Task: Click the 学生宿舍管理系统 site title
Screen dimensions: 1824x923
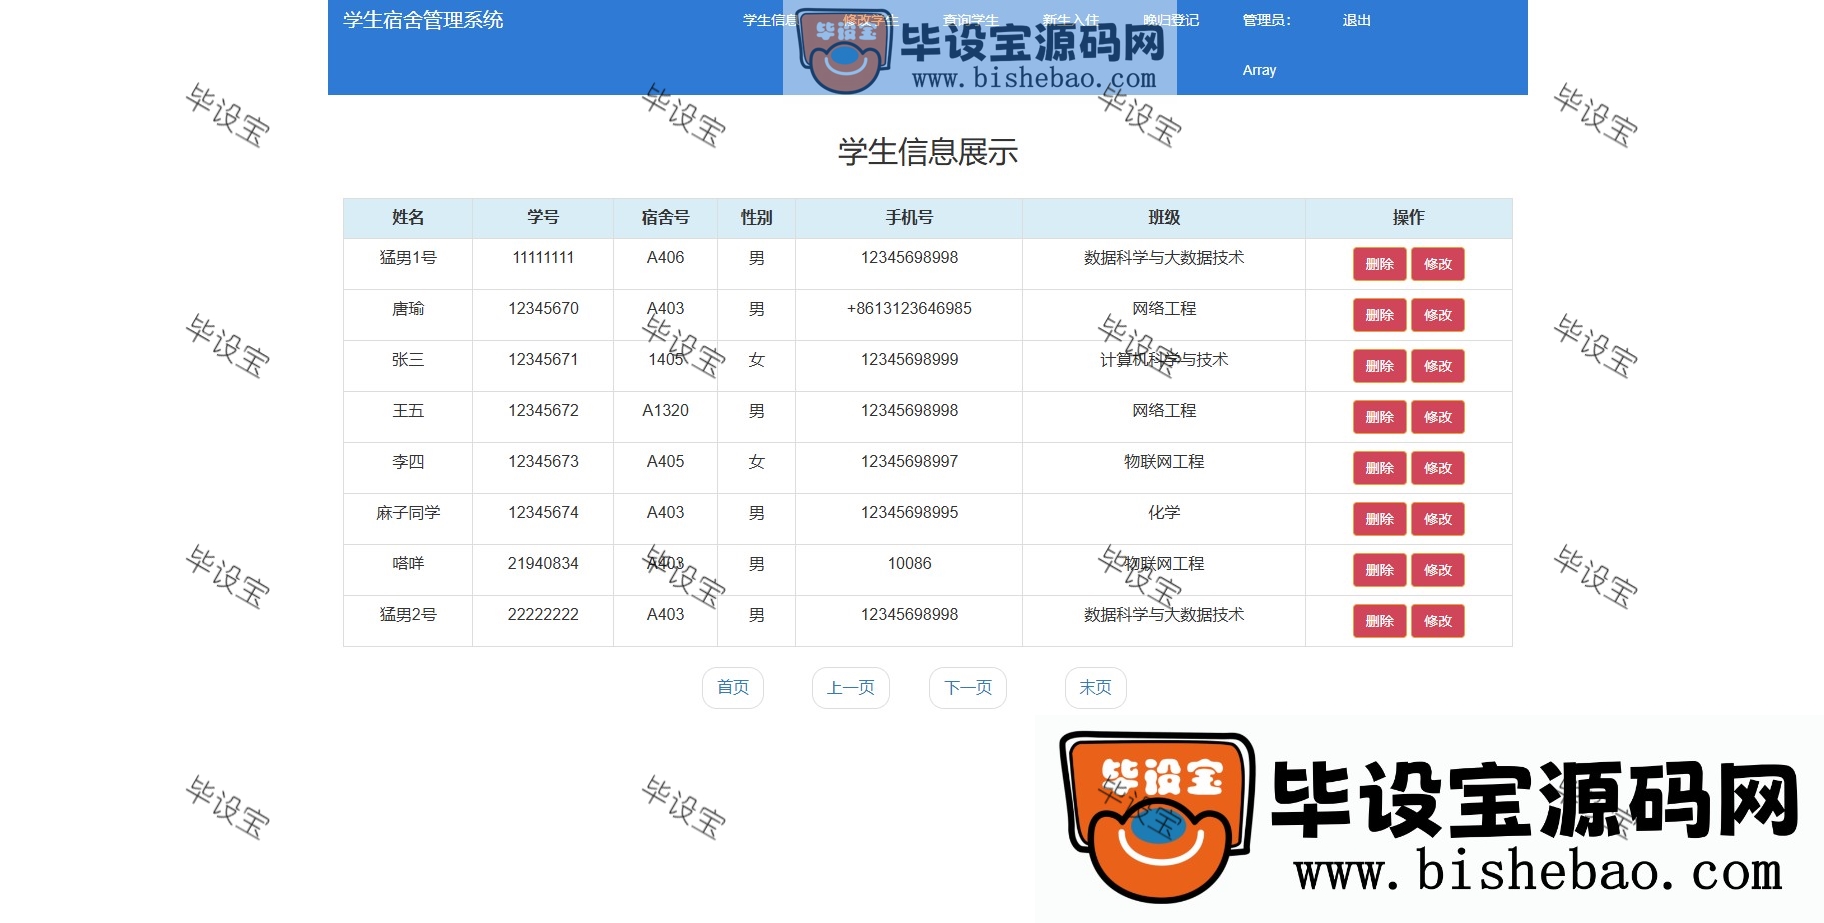Action: 423,20
